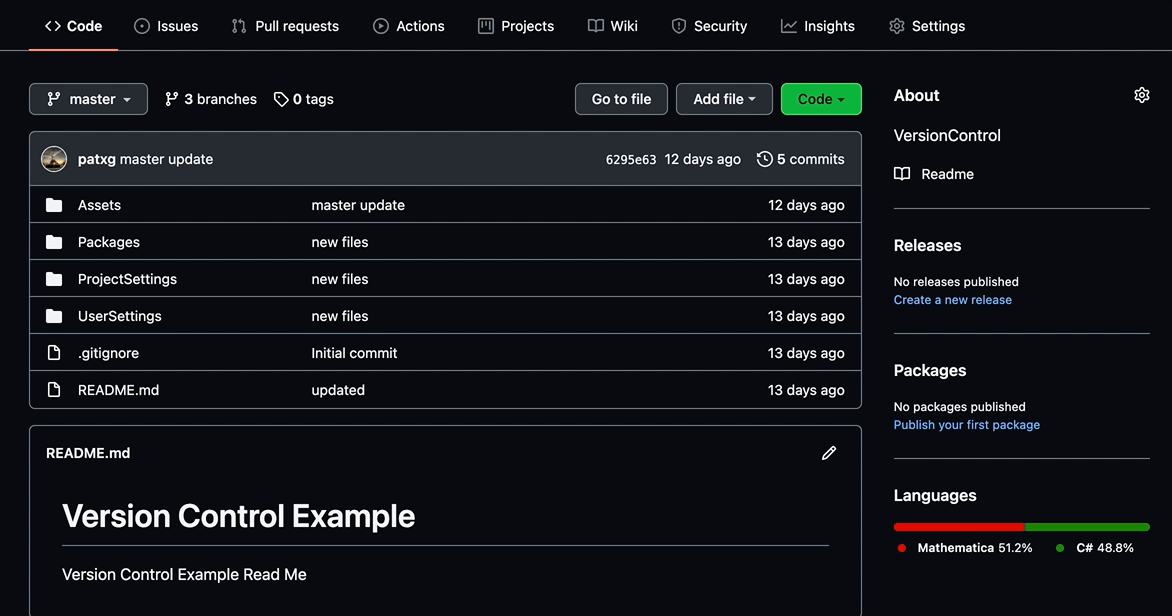Click the Pull requests tab icon
This screenshot has height=616, width=1172.
[x=239, y=26]
